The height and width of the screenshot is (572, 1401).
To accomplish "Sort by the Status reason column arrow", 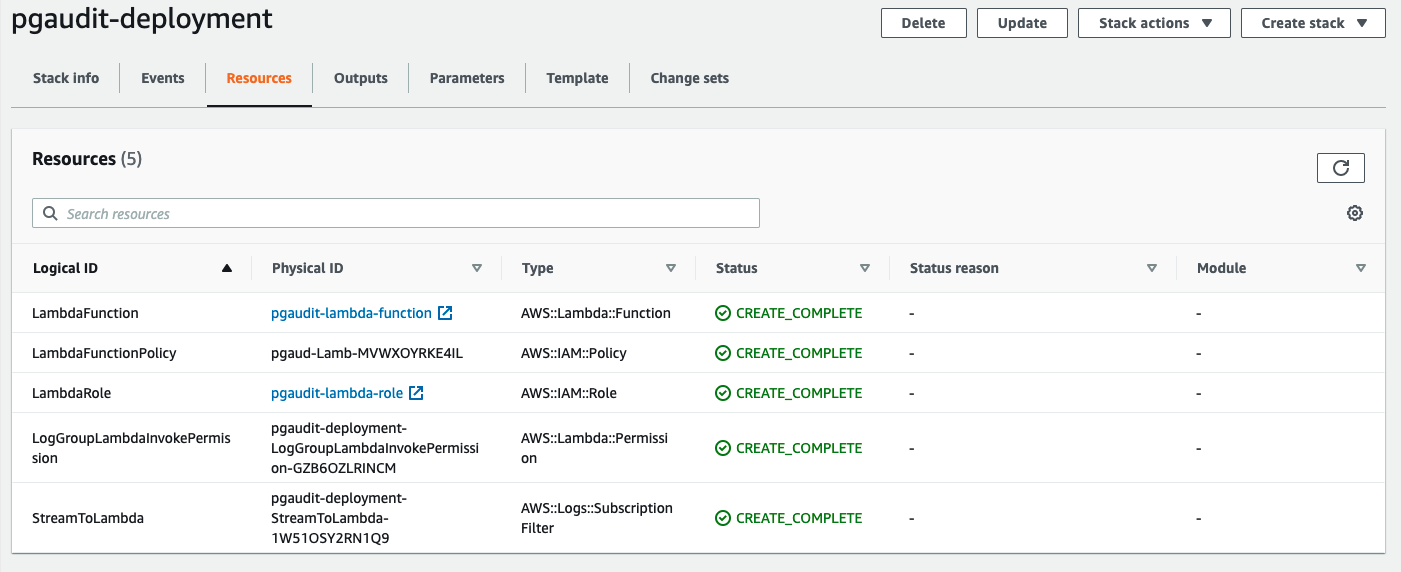I will [x=1152, y=268].
